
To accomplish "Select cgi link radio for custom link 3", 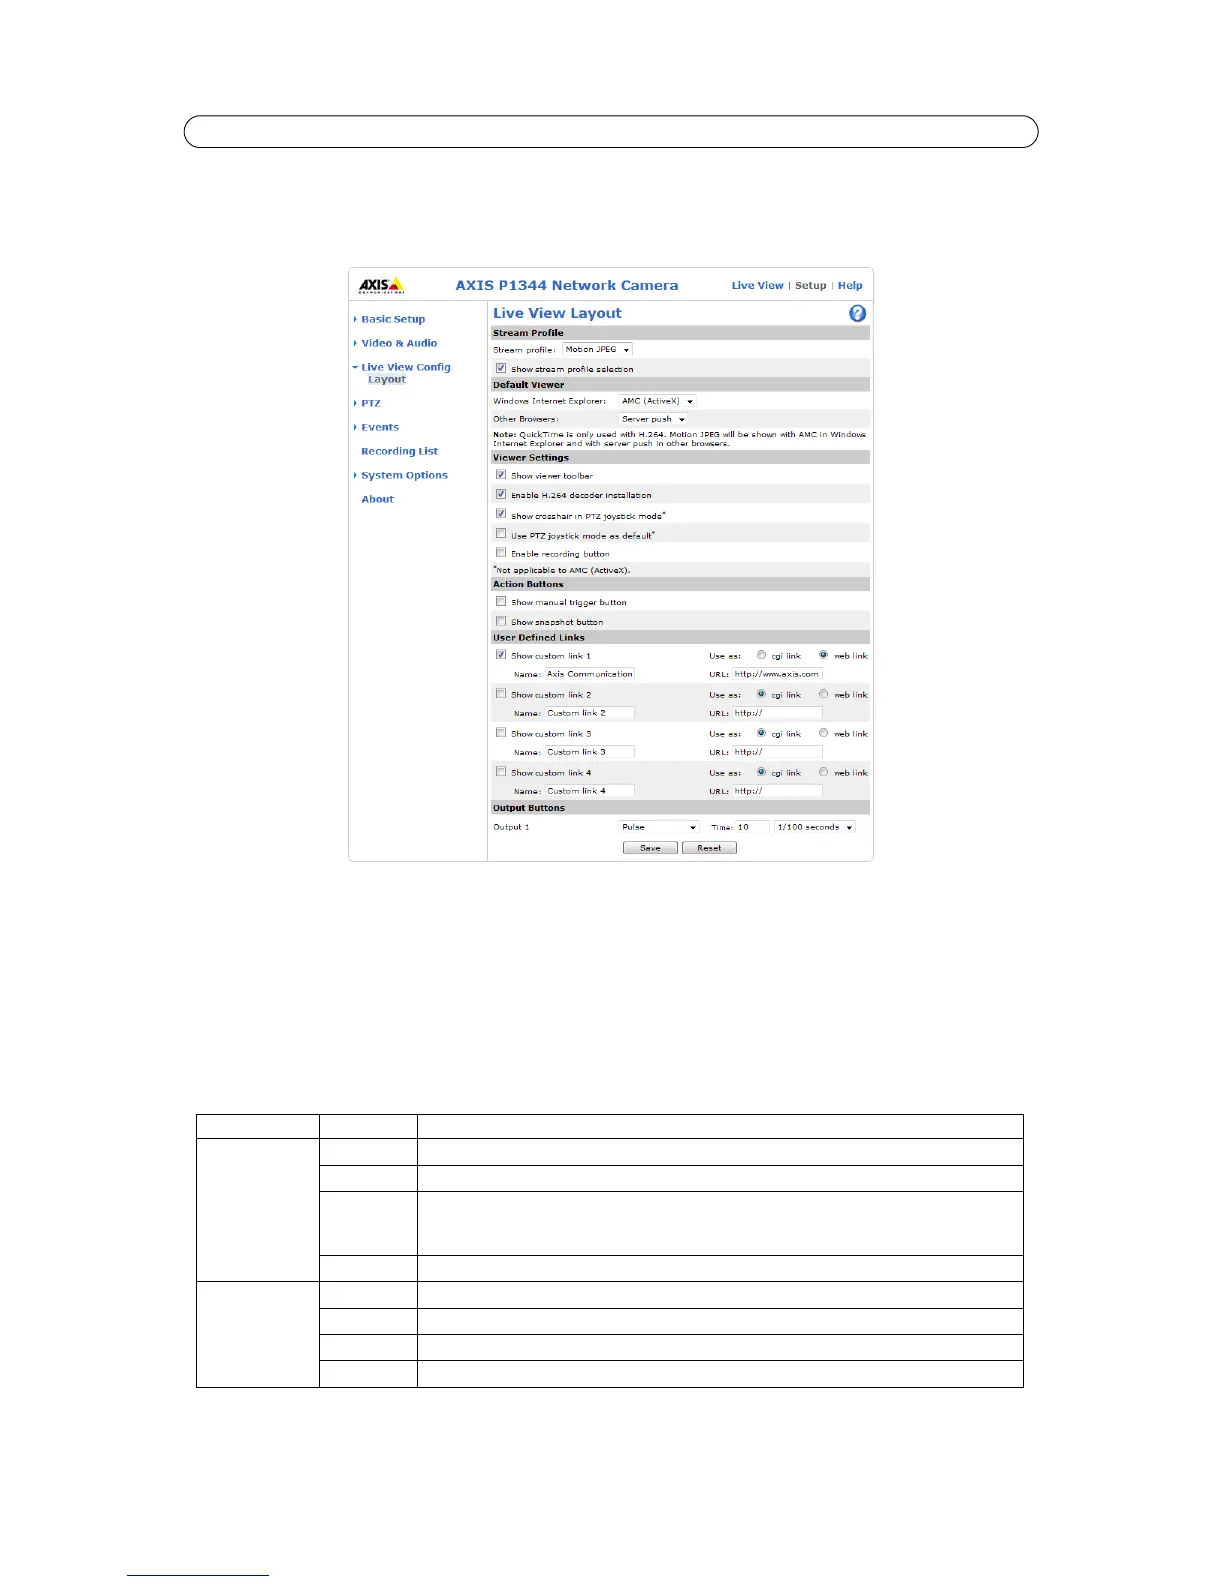I will click(x=761, y=733).
